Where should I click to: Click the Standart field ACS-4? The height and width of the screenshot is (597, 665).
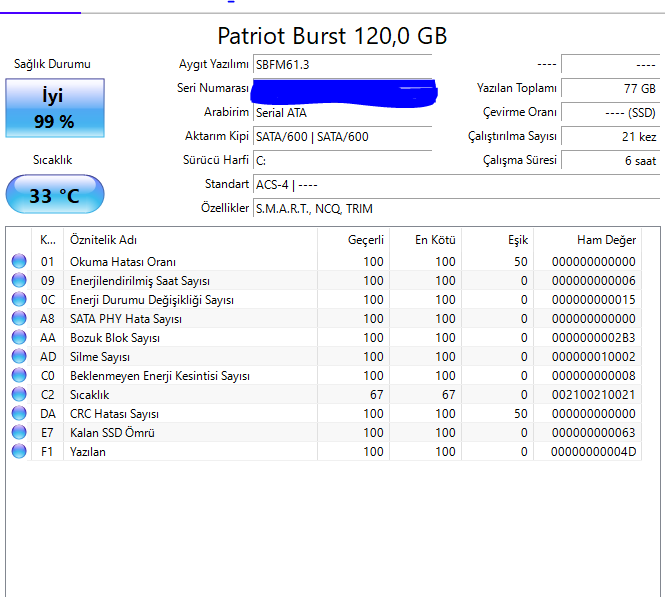click(x=456, y=185)
